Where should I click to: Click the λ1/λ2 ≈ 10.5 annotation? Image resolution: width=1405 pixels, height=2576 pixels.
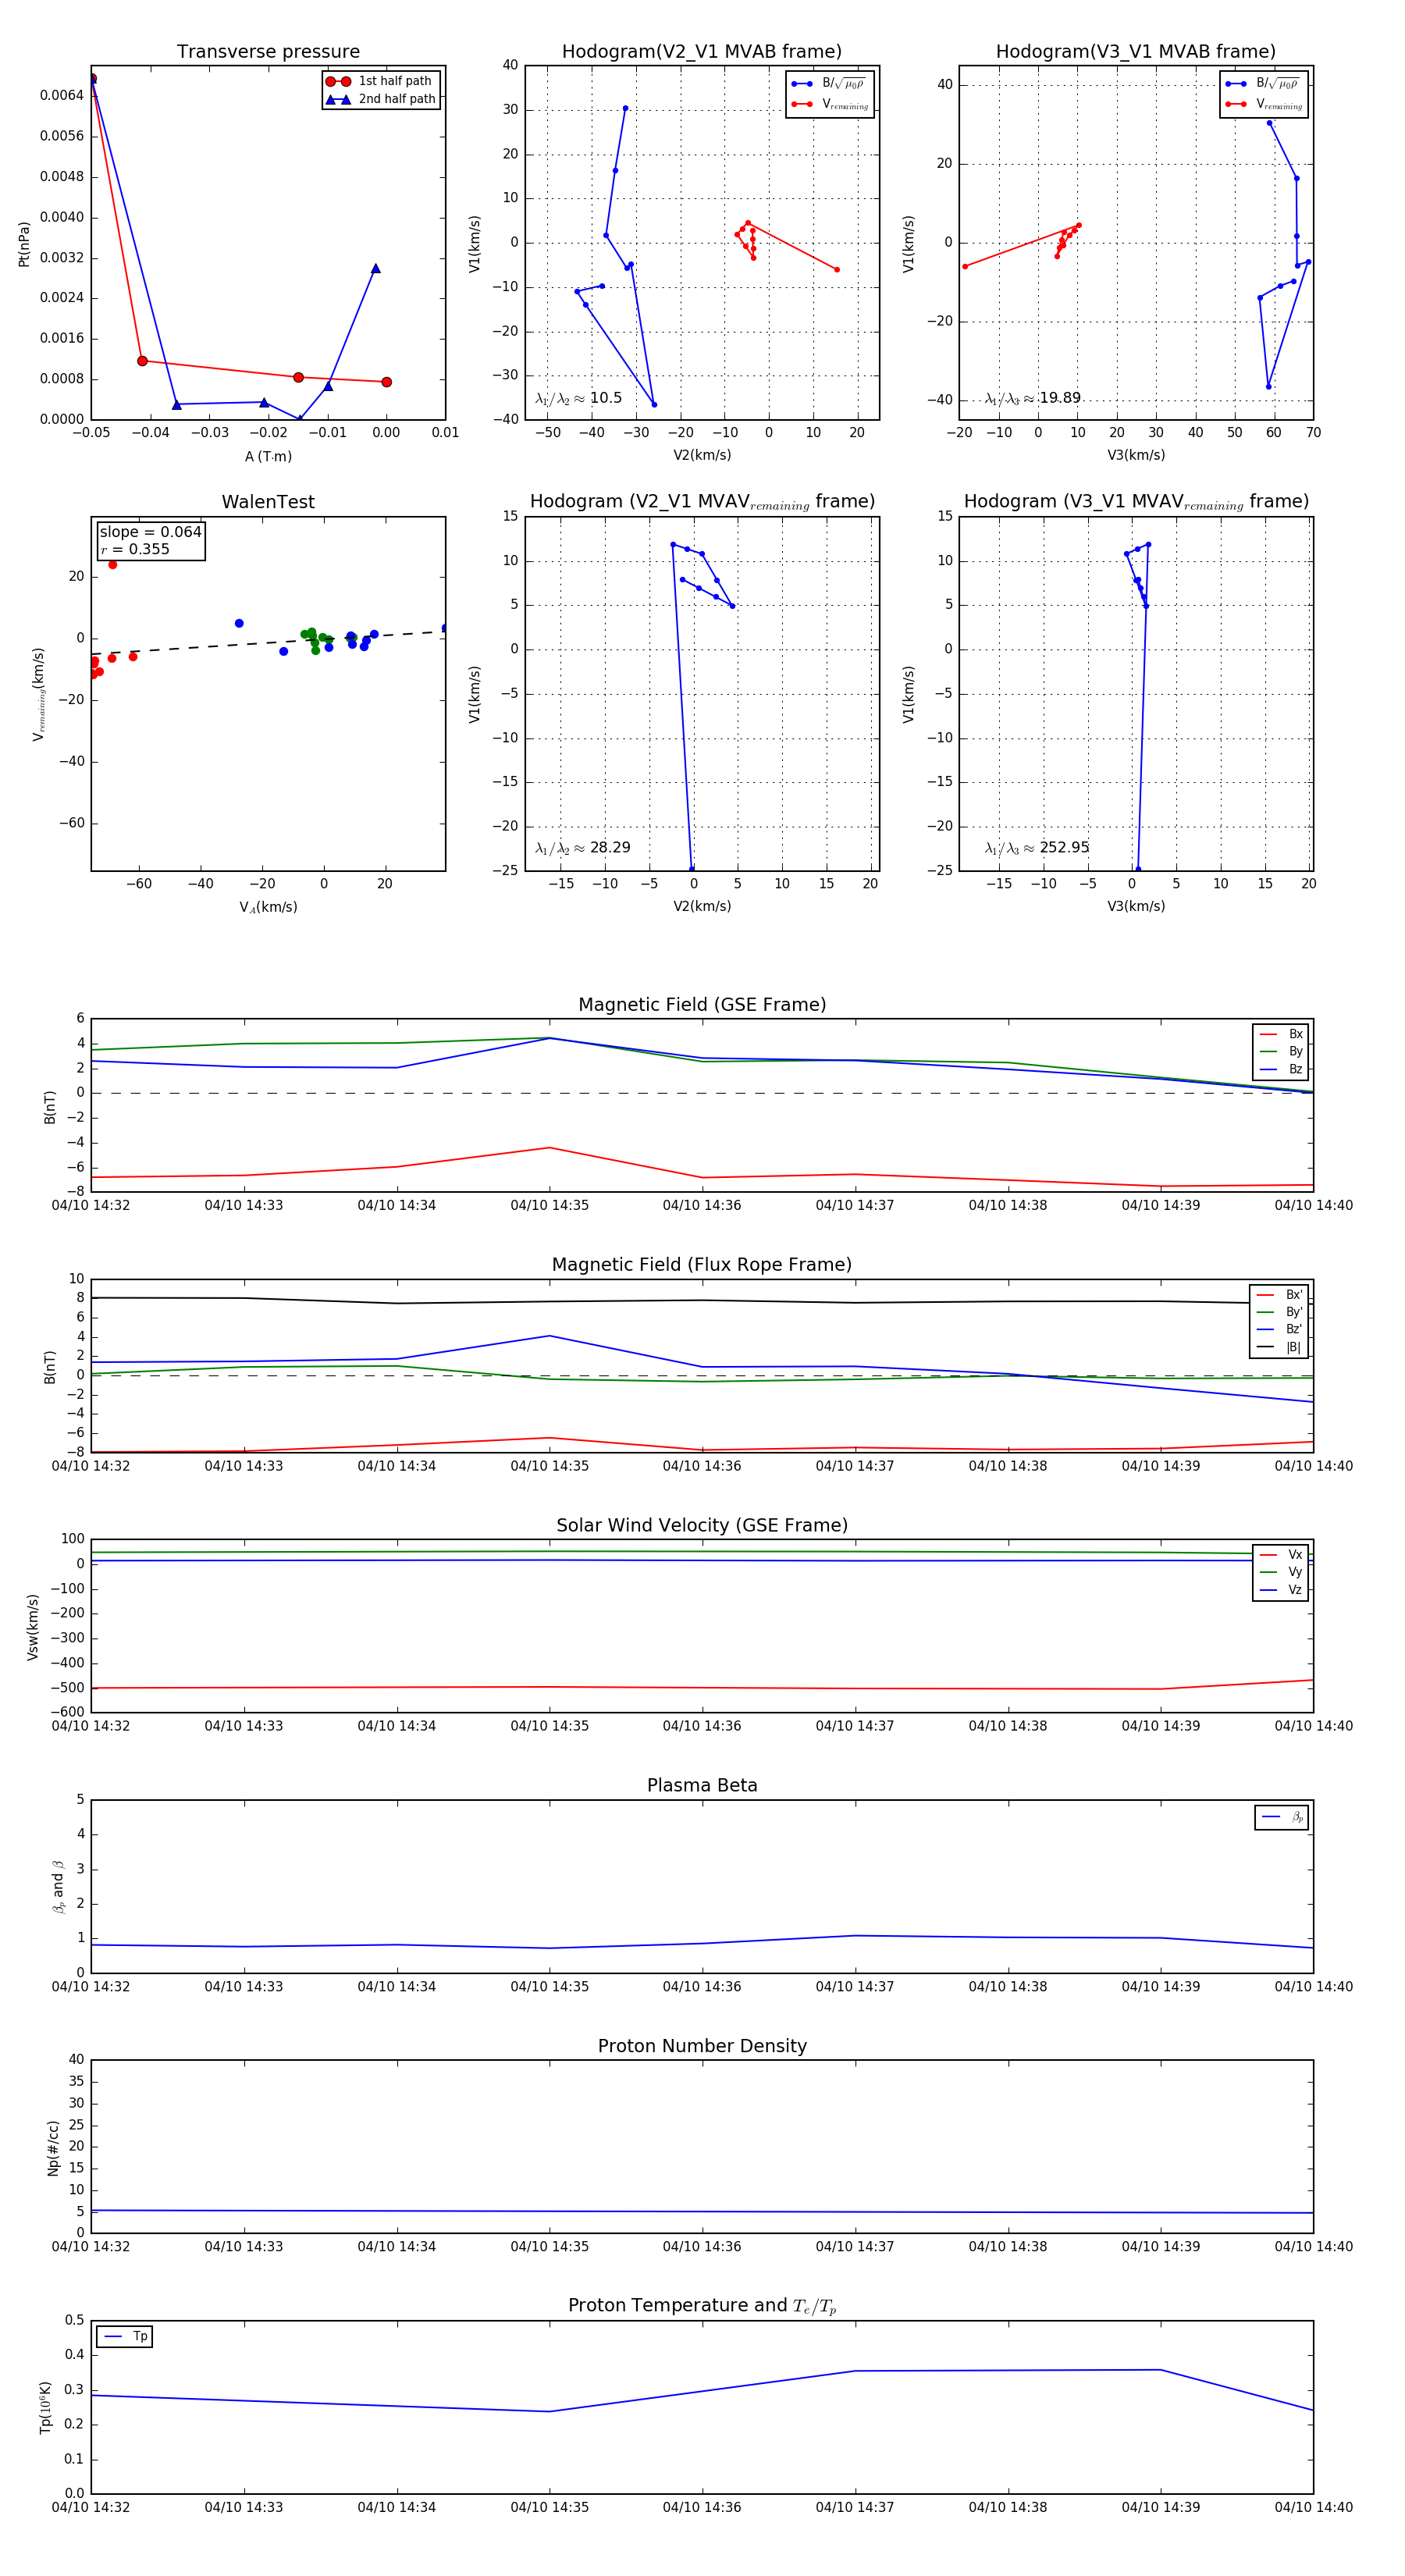click(578, 398)
